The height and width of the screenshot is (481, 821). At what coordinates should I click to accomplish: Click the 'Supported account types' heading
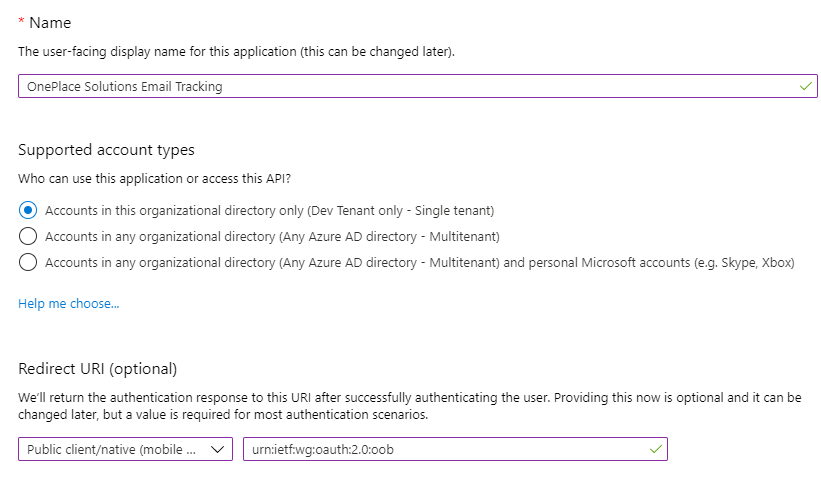point(106,150)
